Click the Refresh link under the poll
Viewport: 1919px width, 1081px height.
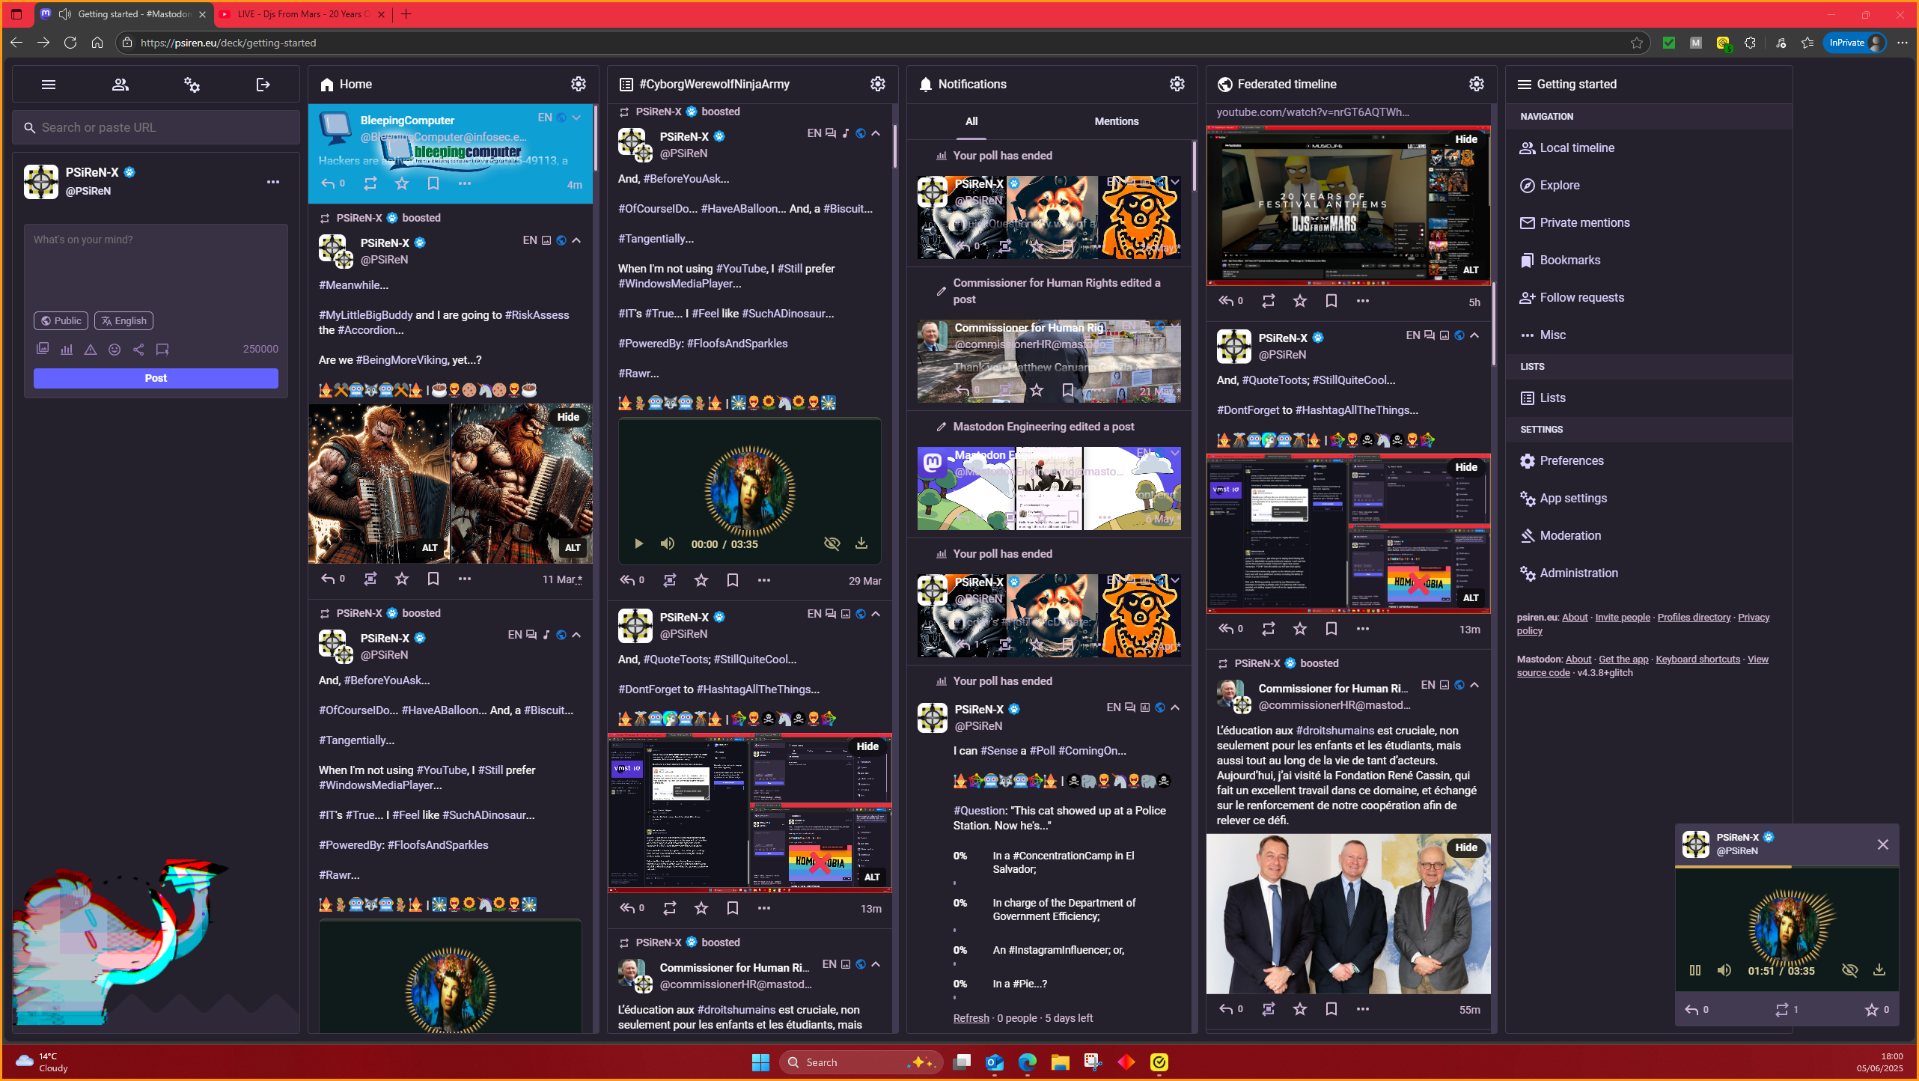click(x=970, y=1018)
